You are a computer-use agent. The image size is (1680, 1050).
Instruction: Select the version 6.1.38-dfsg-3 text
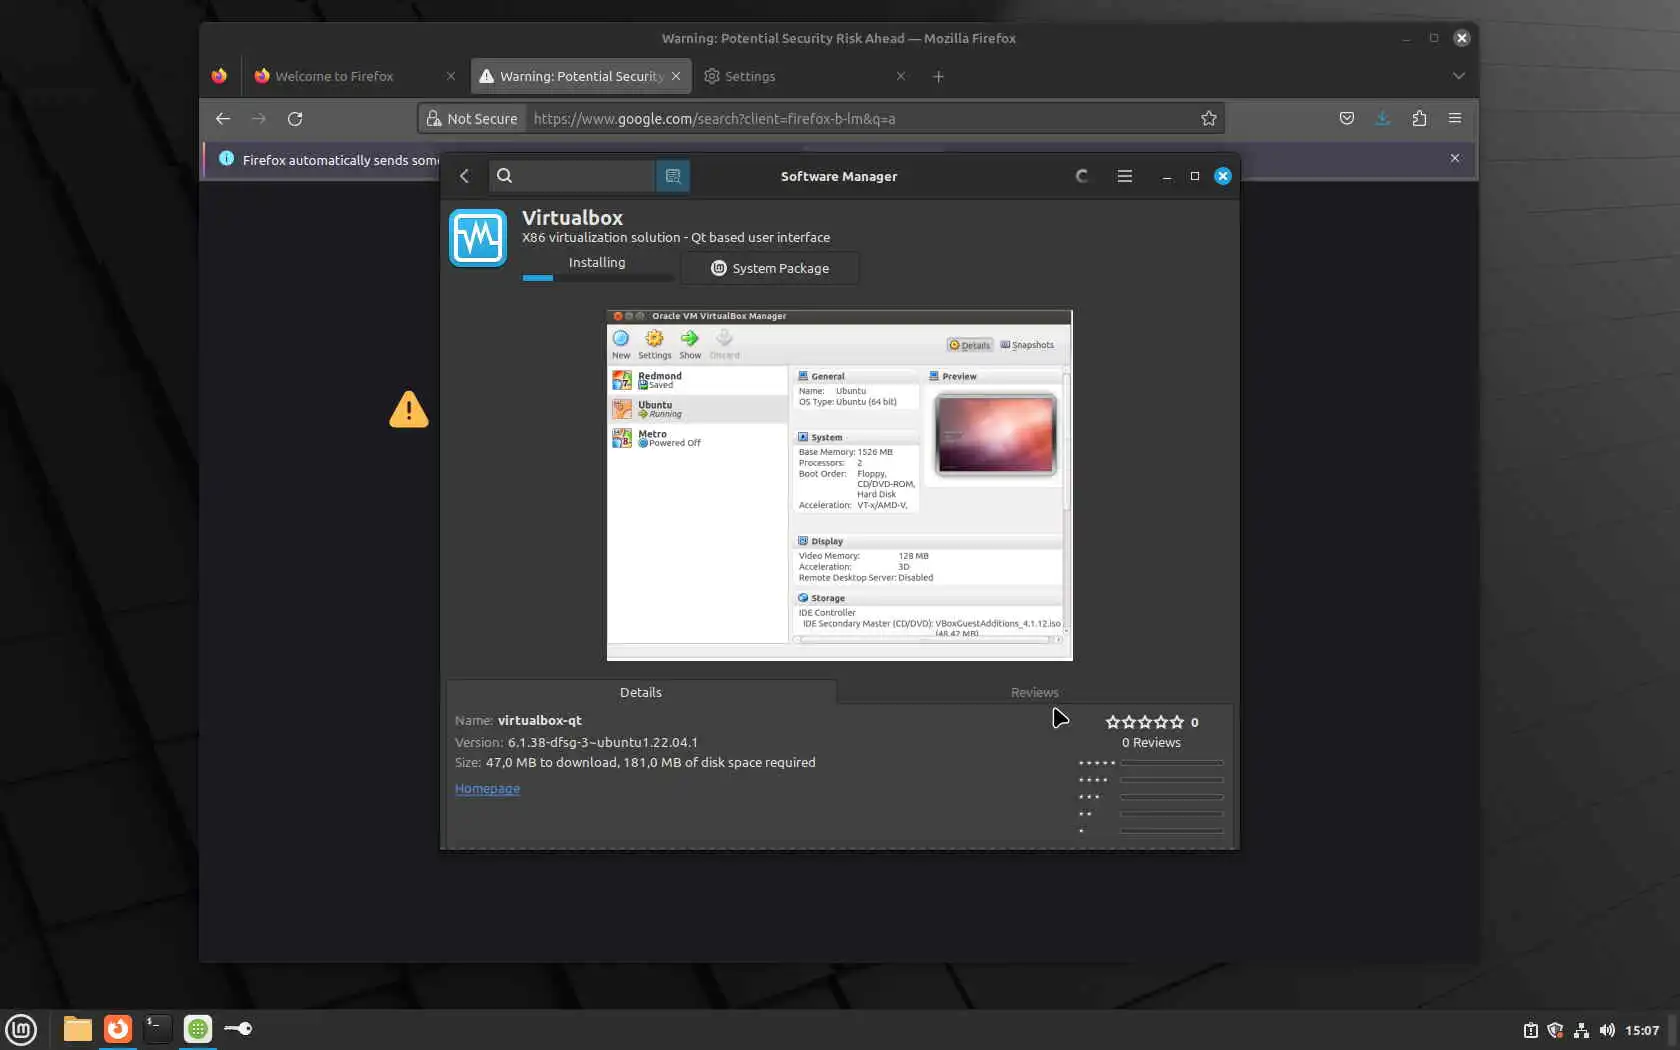[603, 742]
